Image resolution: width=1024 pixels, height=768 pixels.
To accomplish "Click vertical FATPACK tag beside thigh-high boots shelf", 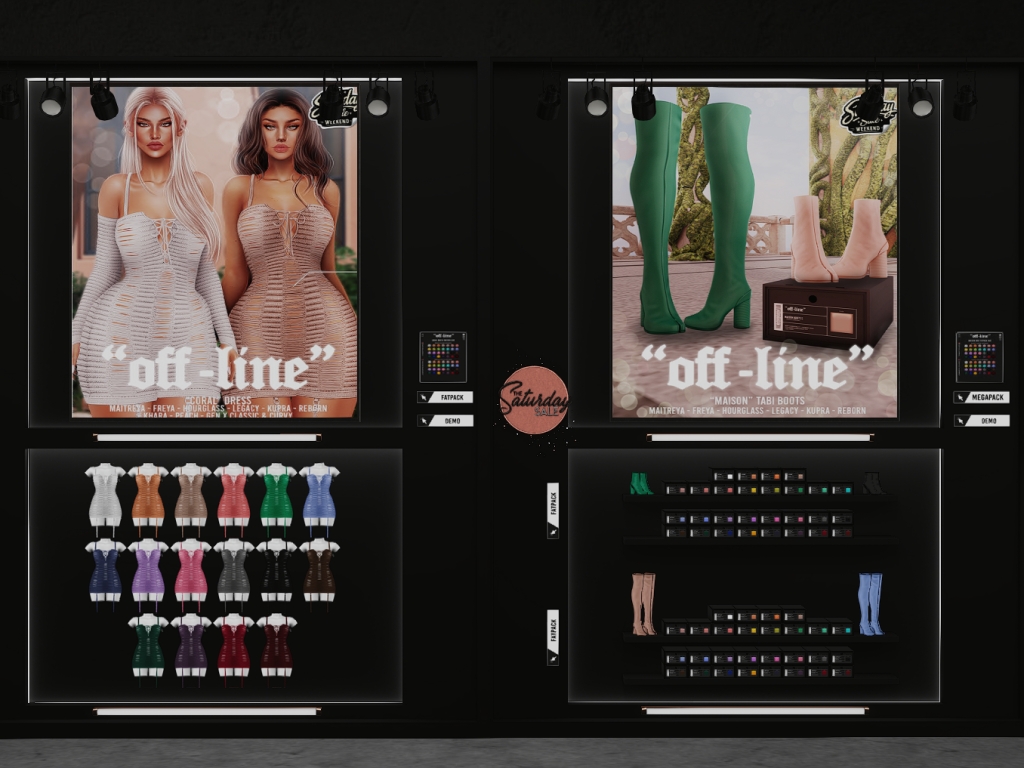I will click(x=553, y=637).
